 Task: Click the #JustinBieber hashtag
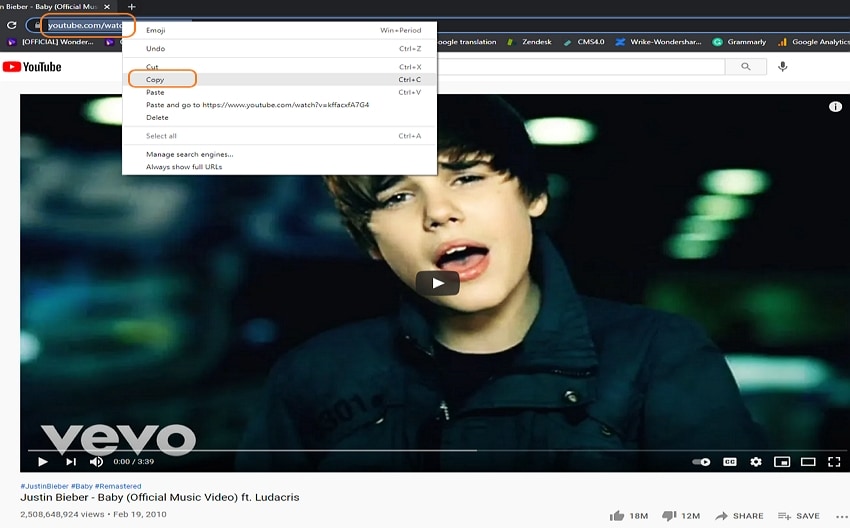(x=44, y=486)
